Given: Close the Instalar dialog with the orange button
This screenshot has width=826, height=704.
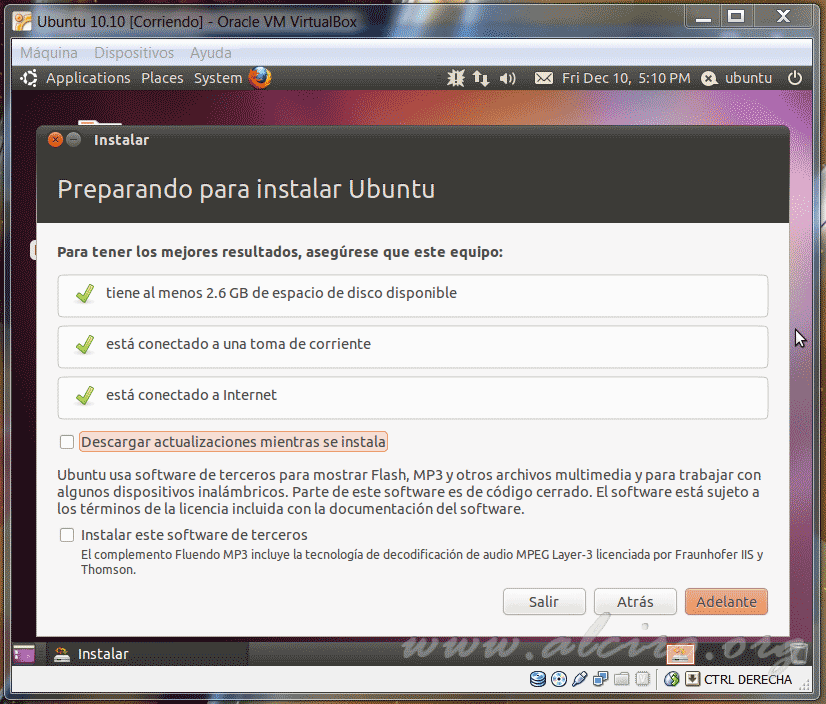Looking at the screenshot, I should [55, 140].
